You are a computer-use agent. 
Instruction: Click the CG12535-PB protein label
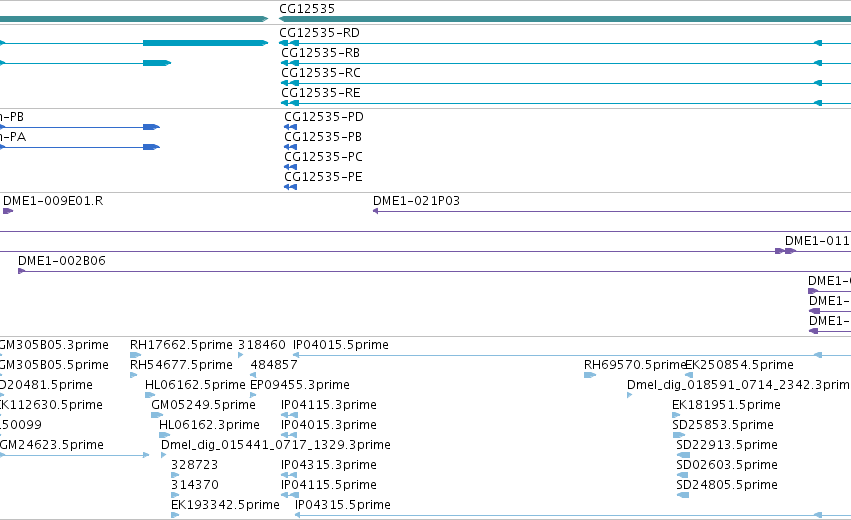point(323,137)
